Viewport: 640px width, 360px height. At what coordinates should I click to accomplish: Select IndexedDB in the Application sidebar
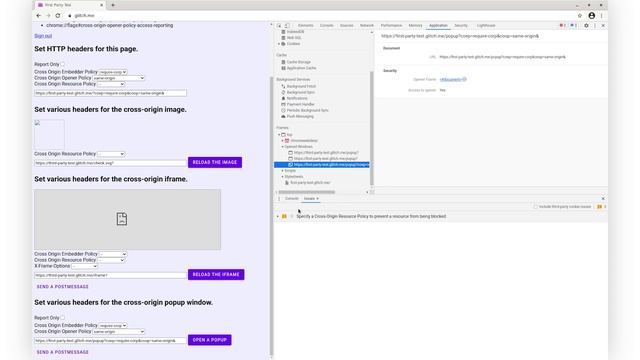(x=295, y=32)
